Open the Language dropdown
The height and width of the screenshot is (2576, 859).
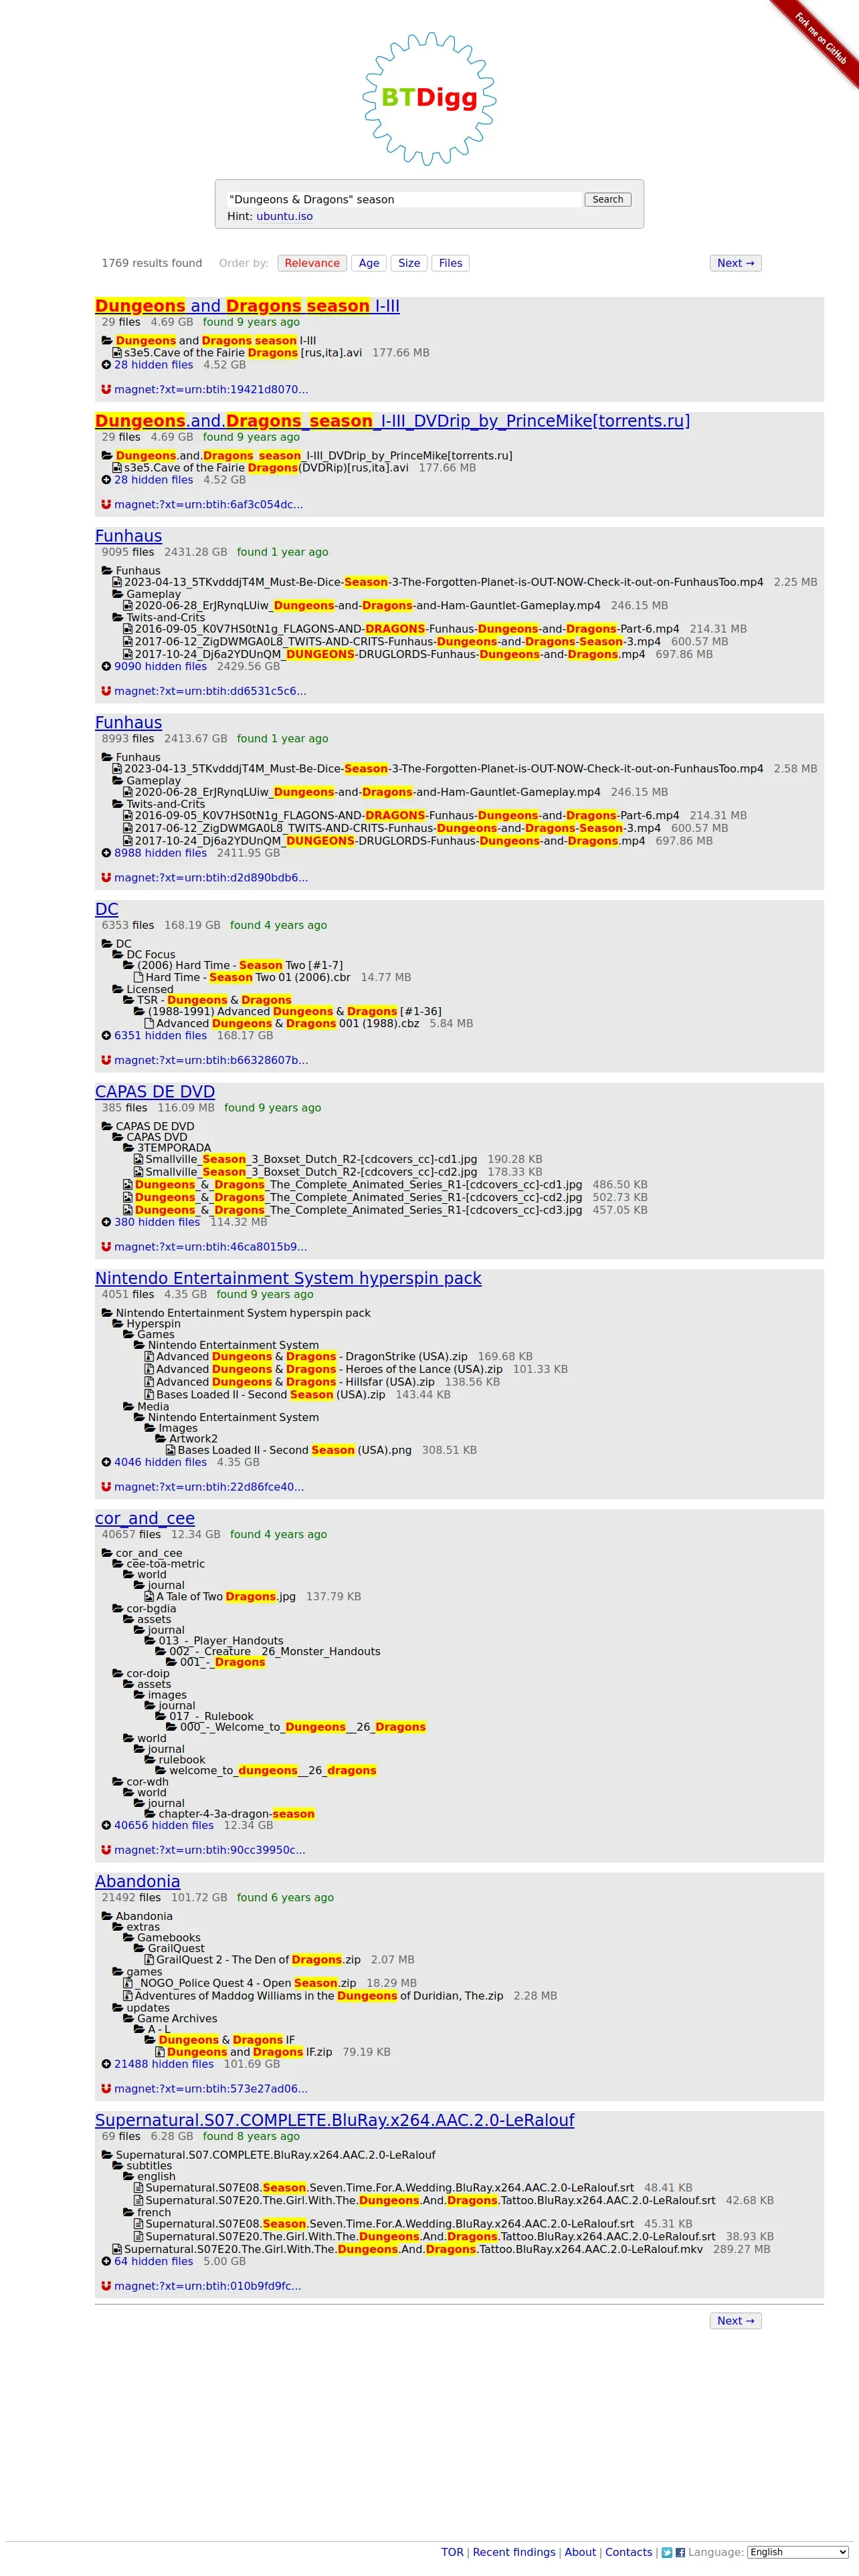pyautogui.click(x=797, y=2552)
